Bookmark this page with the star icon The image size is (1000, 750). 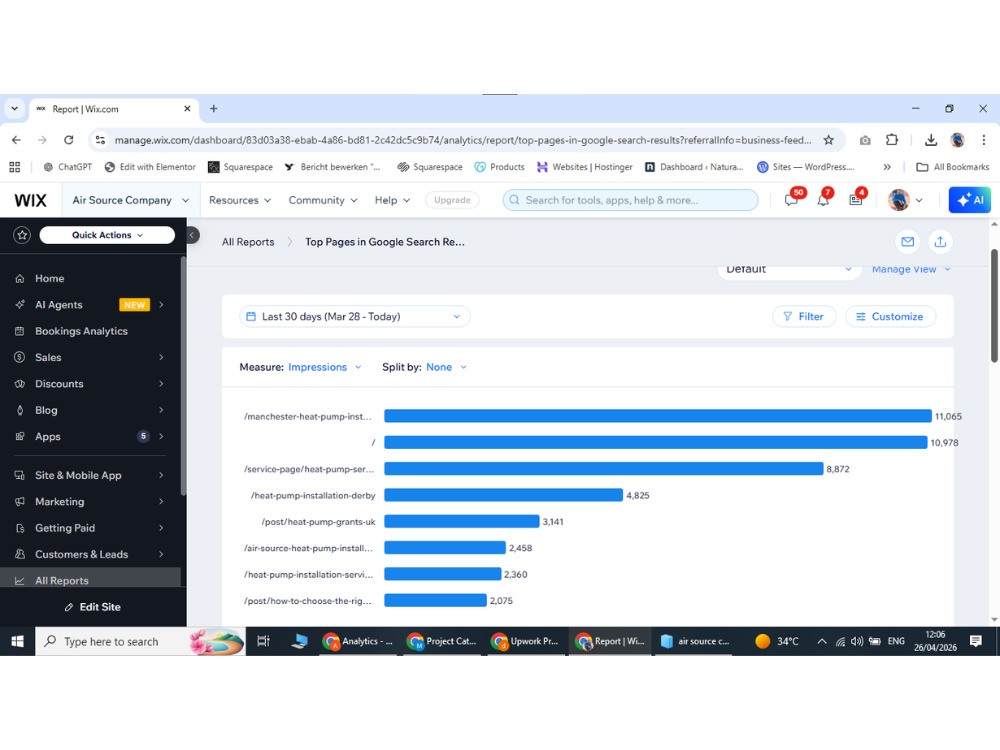tap(828, 140)
